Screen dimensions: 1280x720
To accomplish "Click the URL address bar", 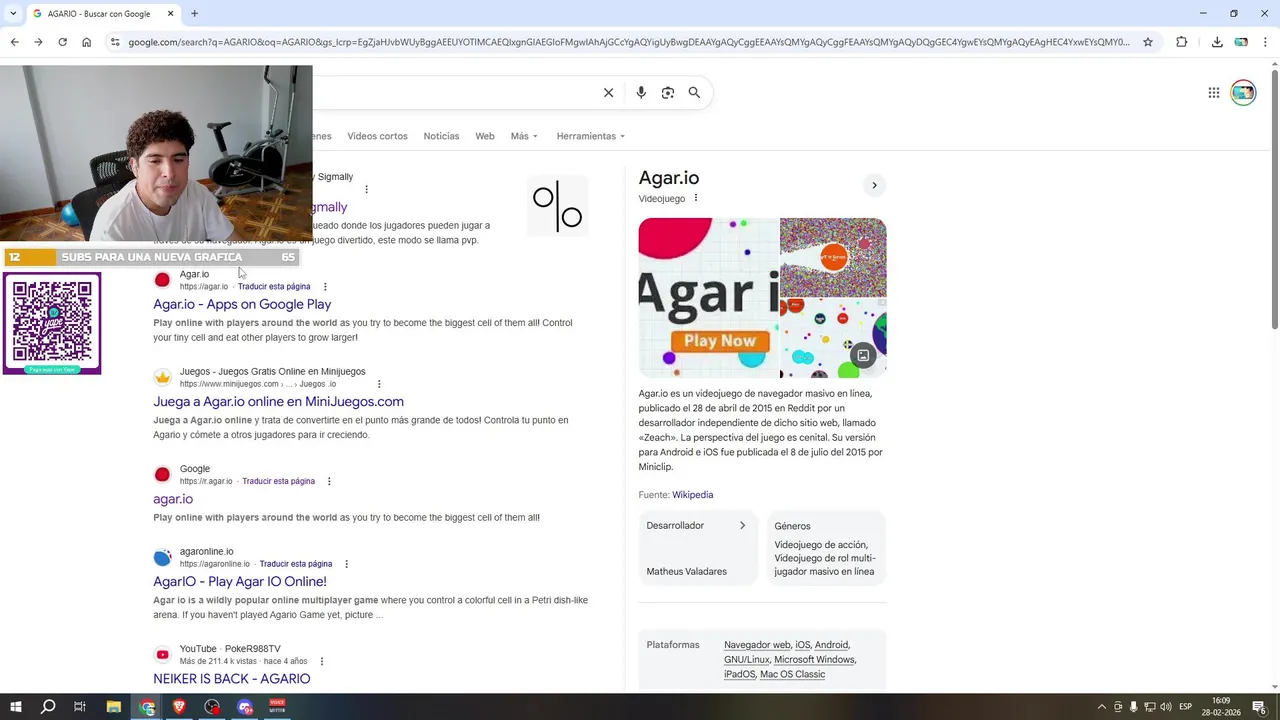I will tap(628, 42).
